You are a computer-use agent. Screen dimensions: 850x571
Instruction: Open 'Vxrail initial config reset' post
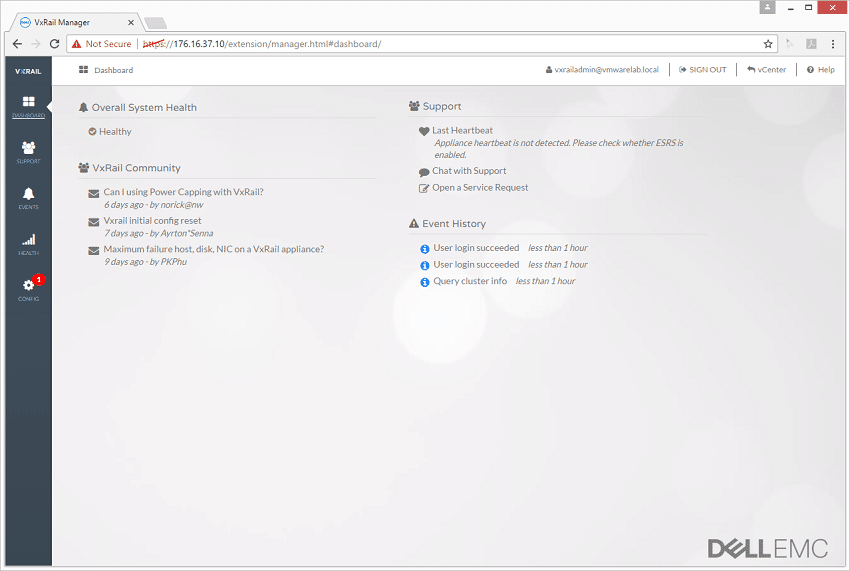coord(152,221)
